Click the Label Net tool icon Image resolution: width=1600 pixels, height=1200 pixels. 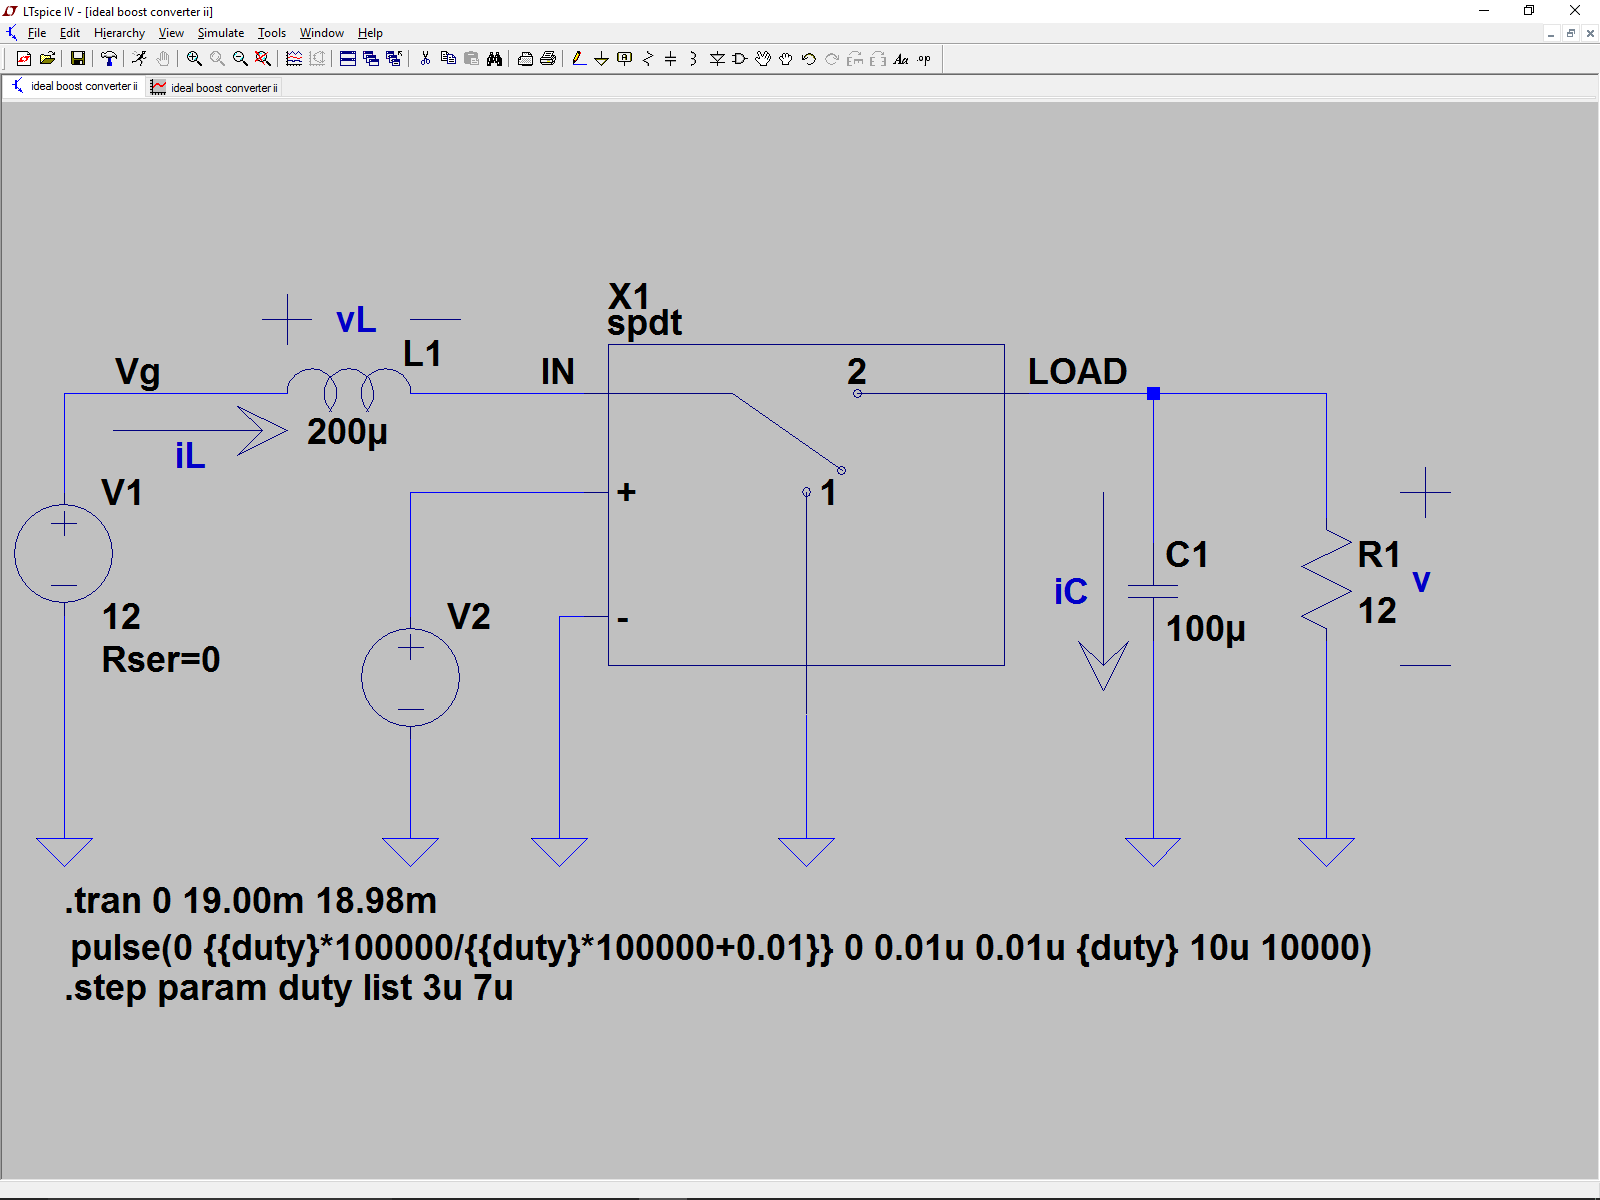[625, 59]
